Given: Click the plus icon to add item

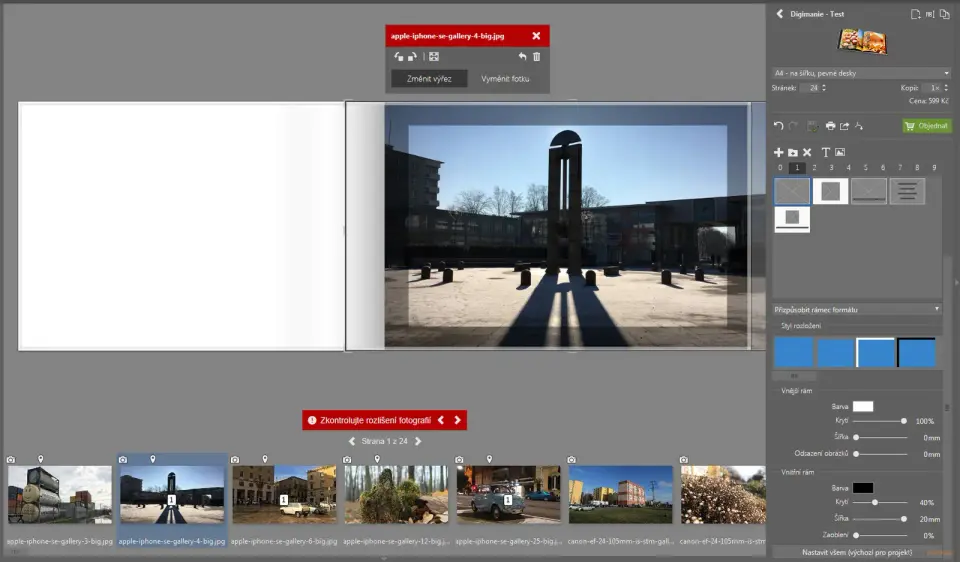Looking at the screenshot, I should pyautogui.click(x=779, y=152).
